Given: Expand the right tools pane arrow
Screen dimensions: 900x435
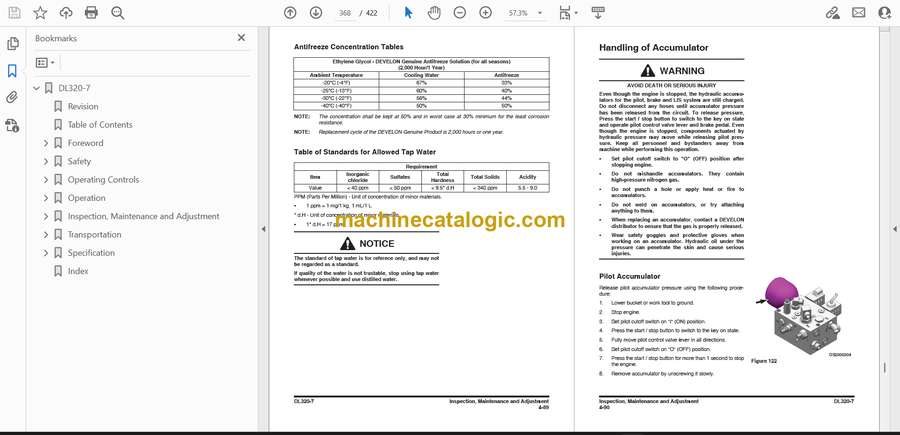Looking at the screenshot, I should [x=894, y=229].
